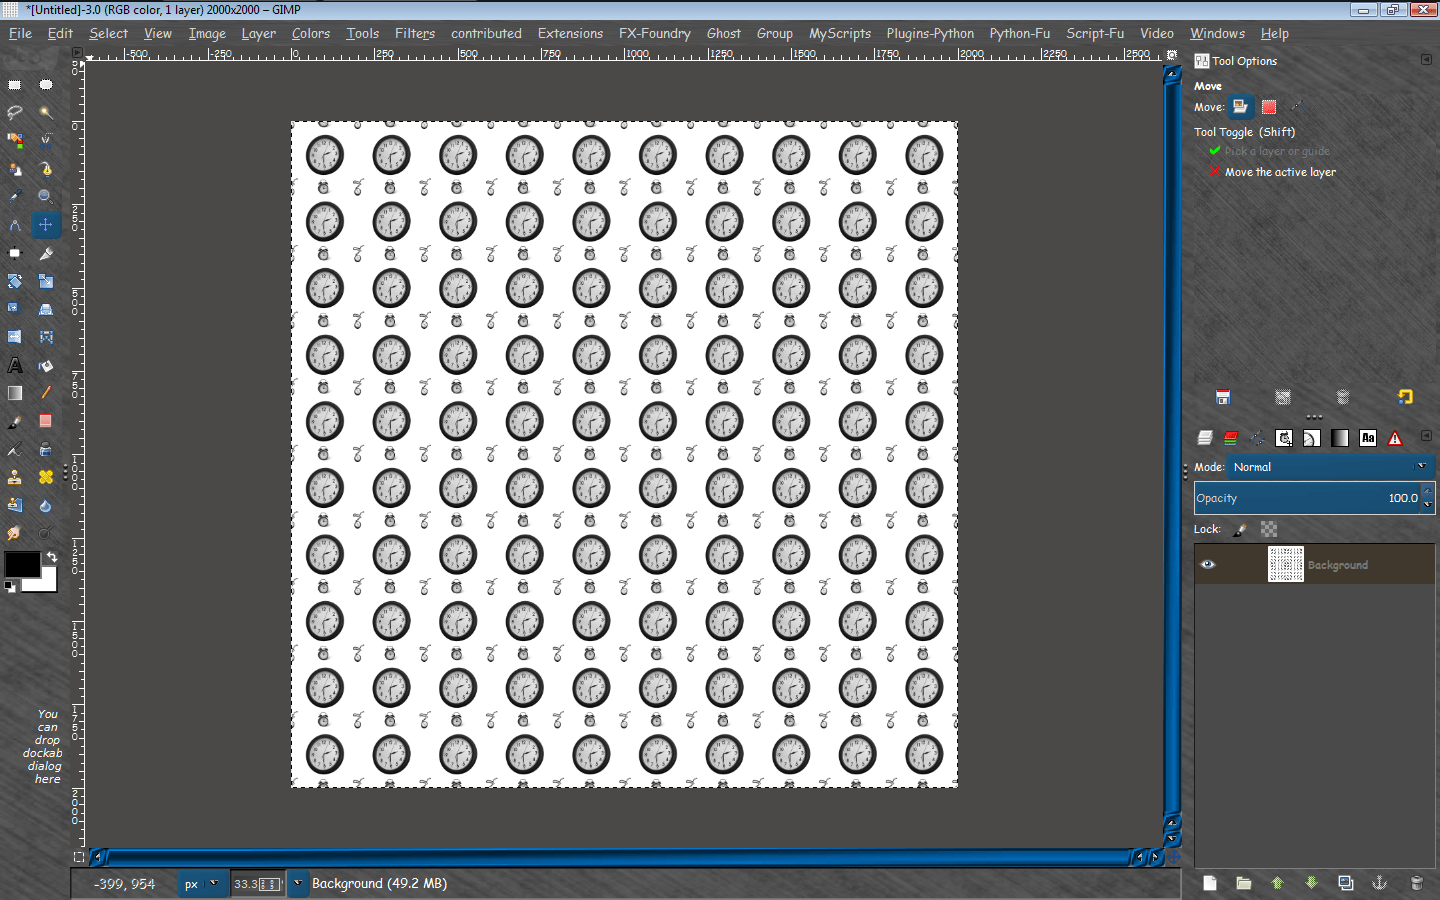Select the Fuzzy Select tool
Viewport: 1440px width, 900px height.
pyautogui.click(x=45, y=113)
